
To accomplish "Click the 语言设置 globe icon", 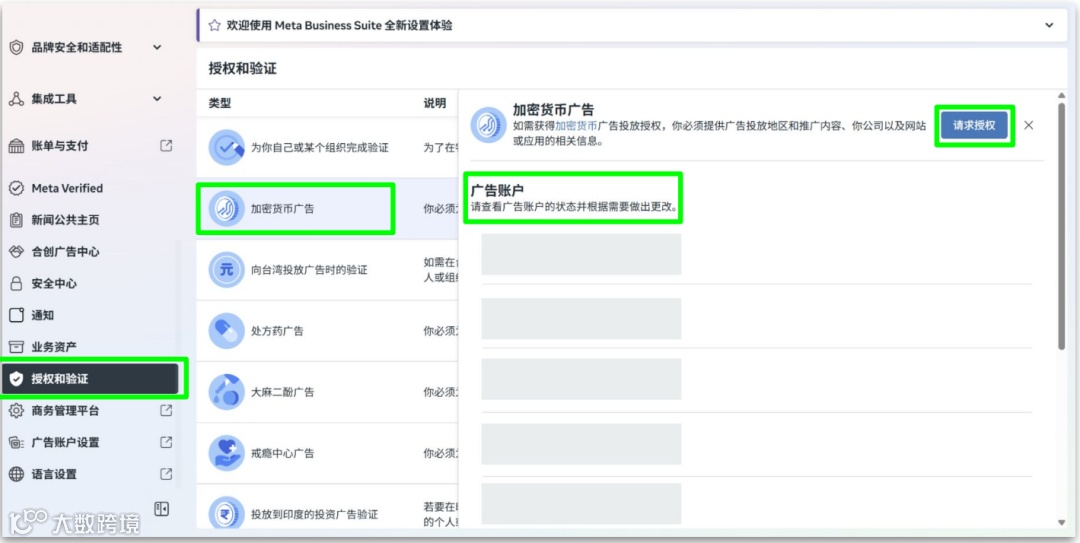I will point(17,474).
